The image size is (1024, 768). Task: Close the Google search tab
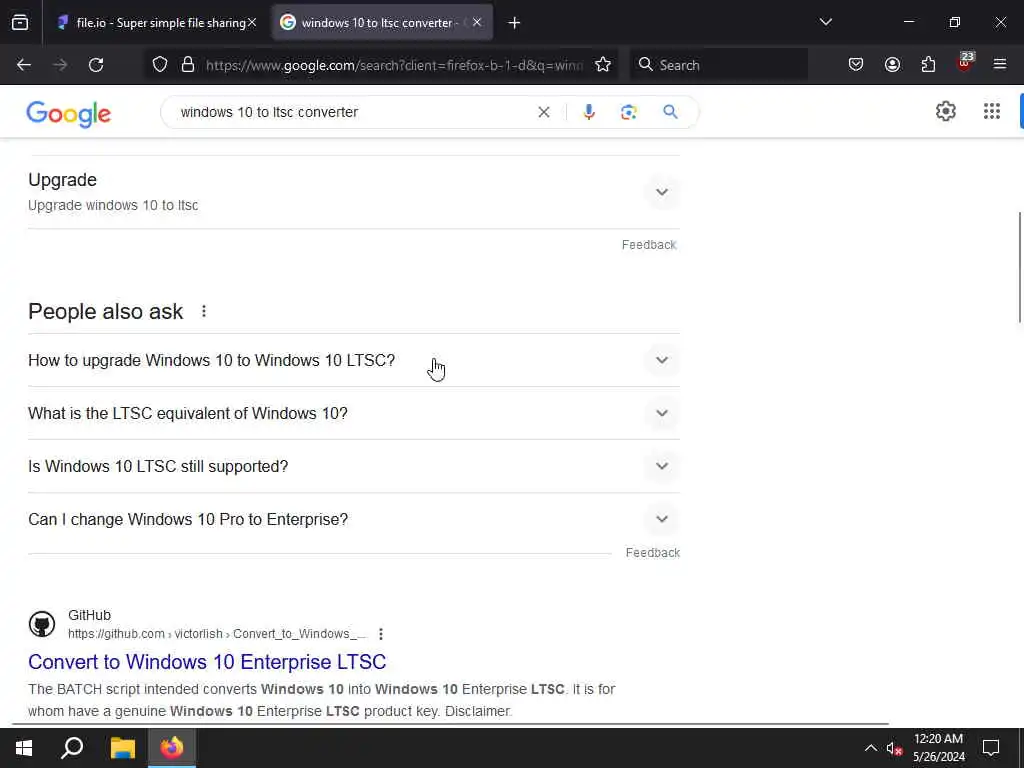[477, 22]
